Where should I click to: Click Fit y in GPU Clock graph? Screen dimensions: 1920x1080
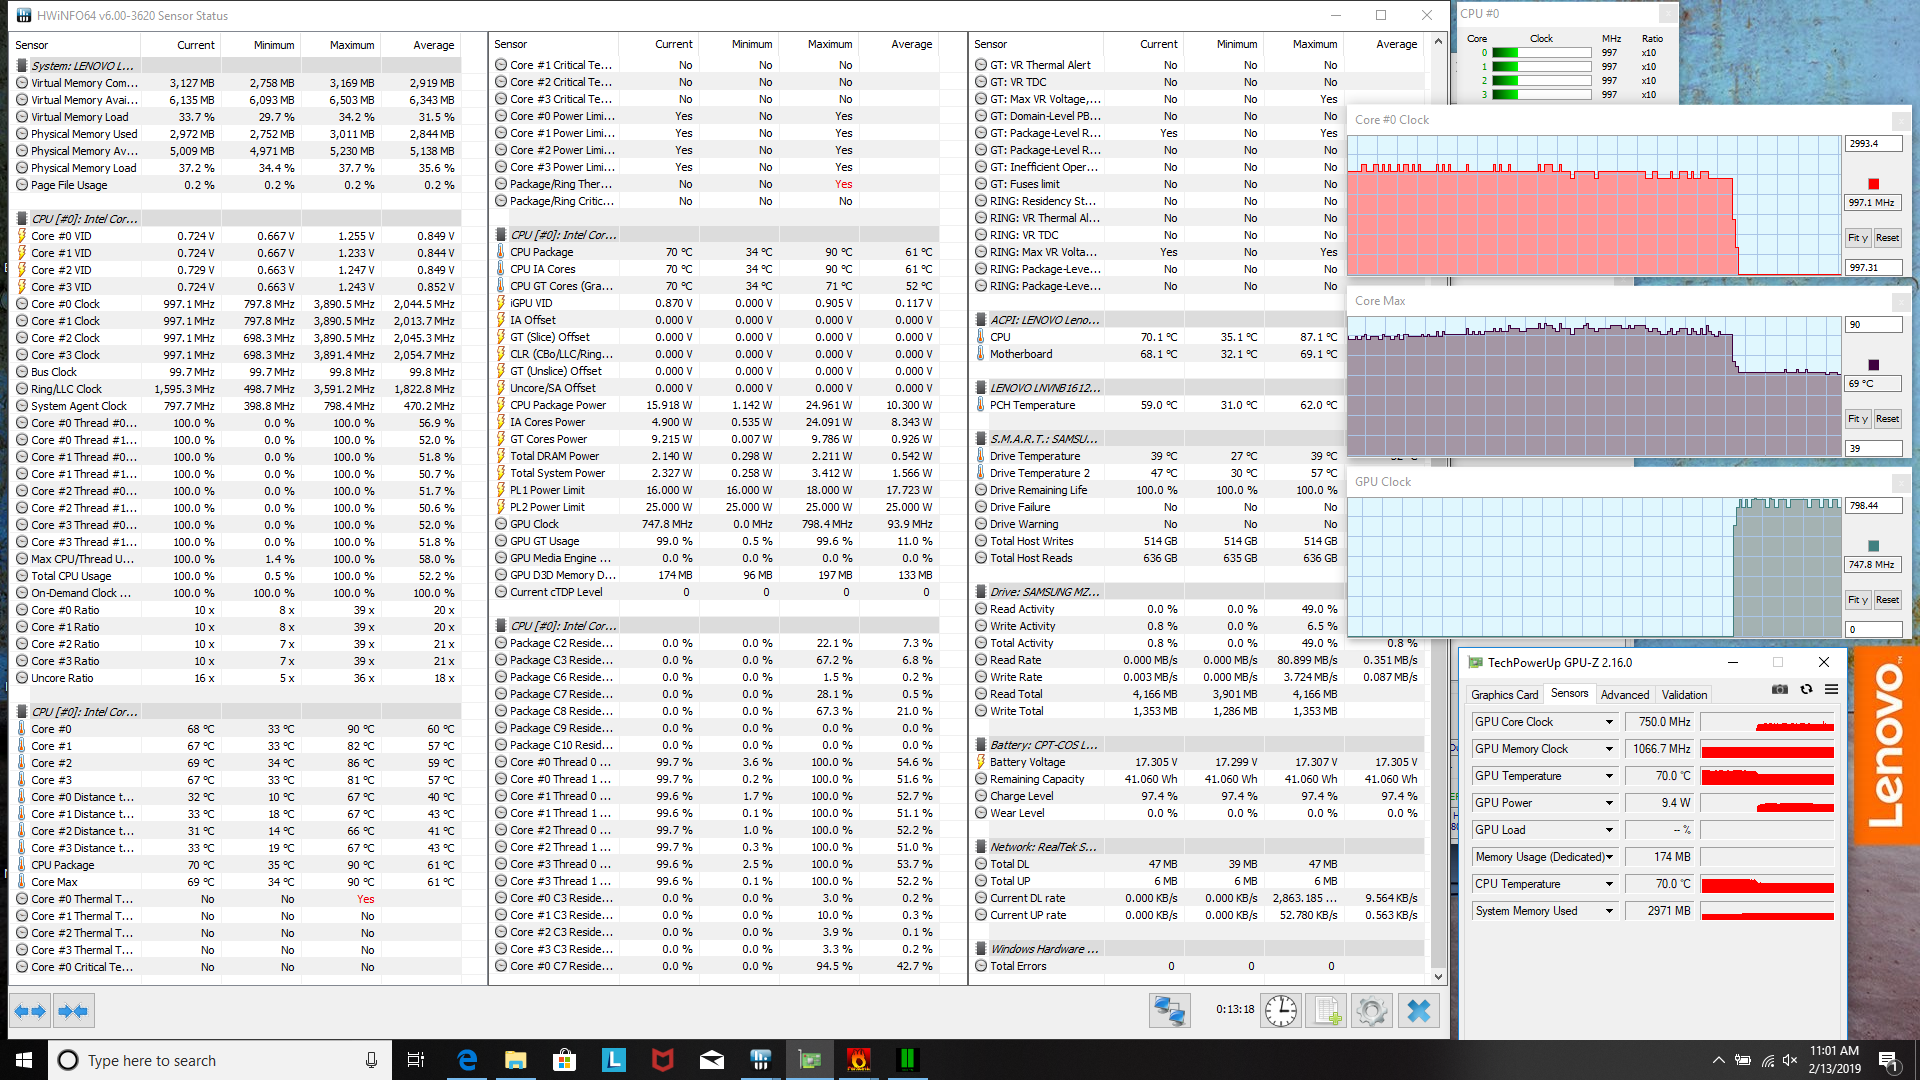pos(1857,600)
